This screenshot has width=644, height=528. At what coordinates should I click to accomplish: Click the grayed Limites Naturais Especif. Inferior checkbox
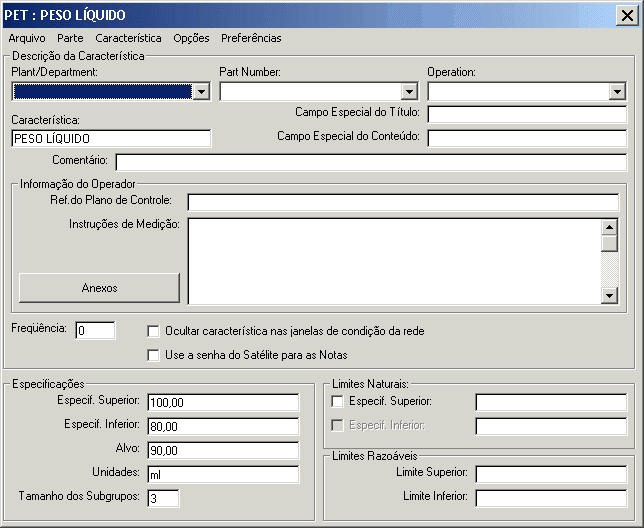(337, 425)
